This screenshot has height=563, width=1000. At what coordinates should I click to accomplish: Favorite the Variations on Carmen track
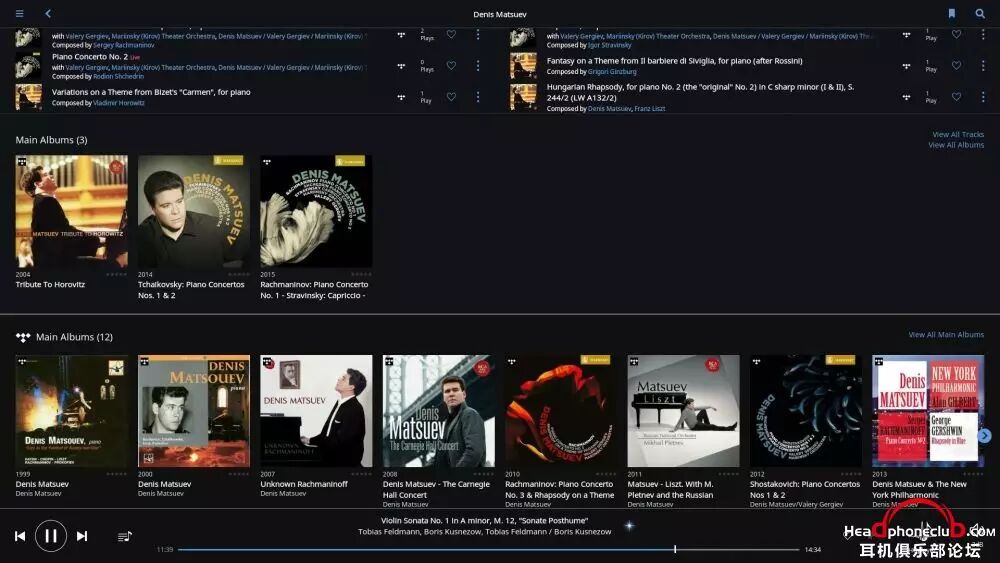point(451,96)
